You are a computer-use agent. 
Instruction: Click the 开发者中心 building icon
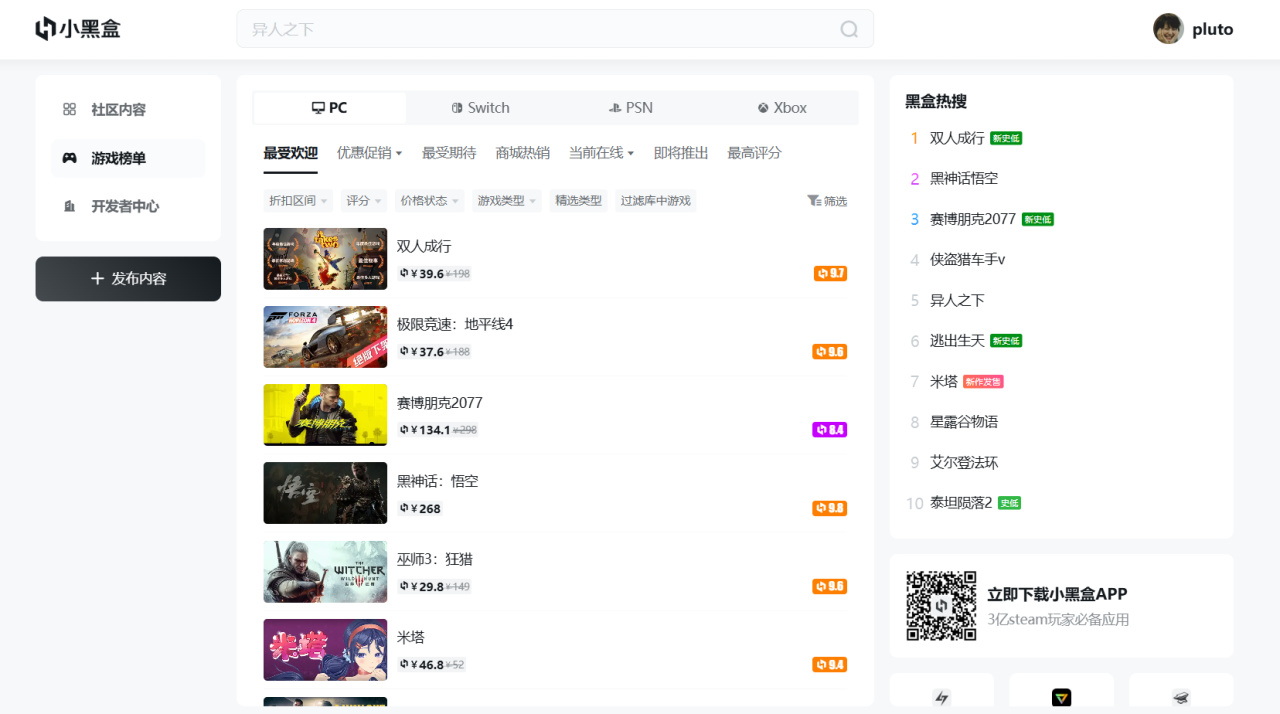[69, 206]
